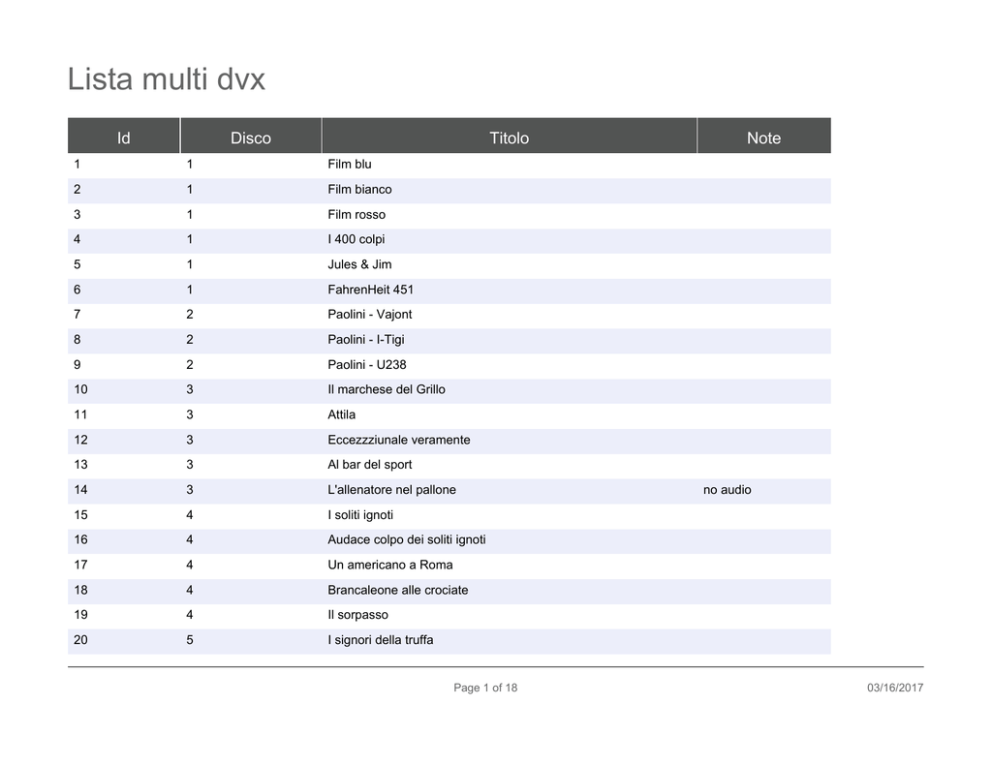This screenshot has width=992, height=766.
Task: Click Id cell with value 17
Action: pyautogui.click(x=80, y=565)
